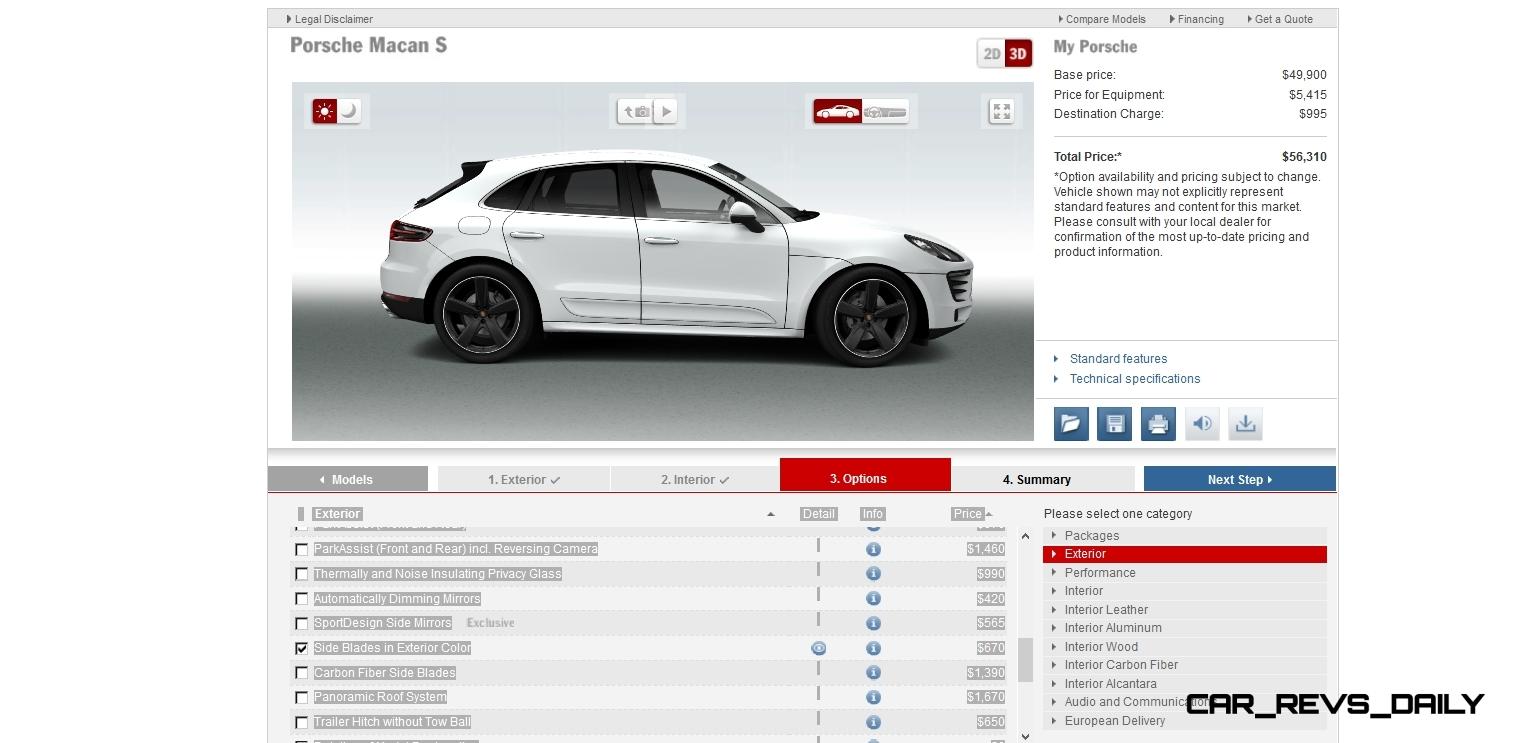
Task: Open the 2. Interior step tab
Action: click(695, 479)
